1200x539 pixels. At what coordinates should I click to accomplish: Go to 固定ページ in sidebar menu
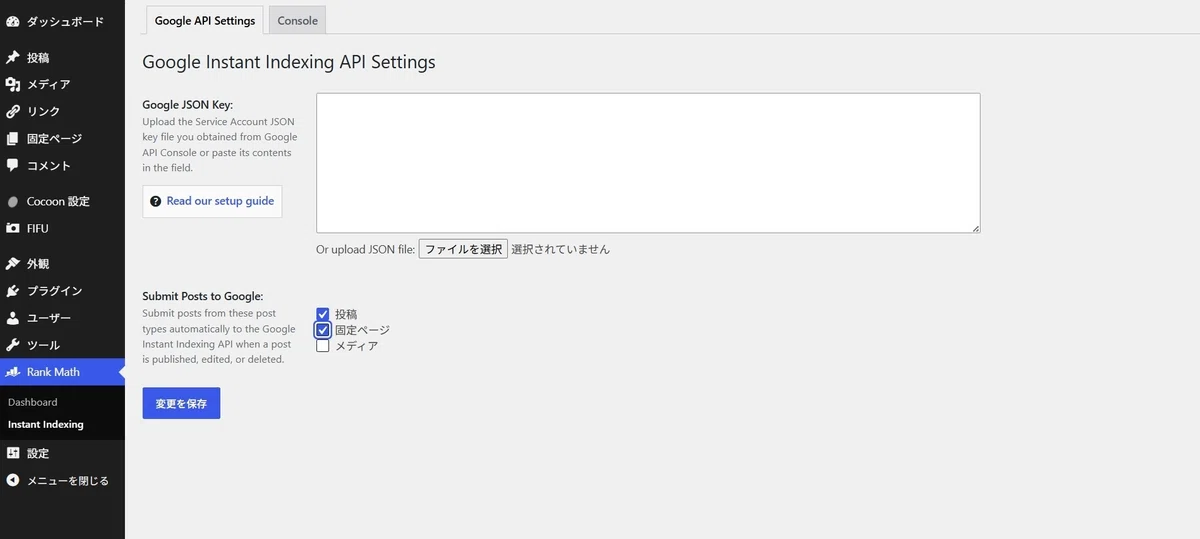coord(54,139)
